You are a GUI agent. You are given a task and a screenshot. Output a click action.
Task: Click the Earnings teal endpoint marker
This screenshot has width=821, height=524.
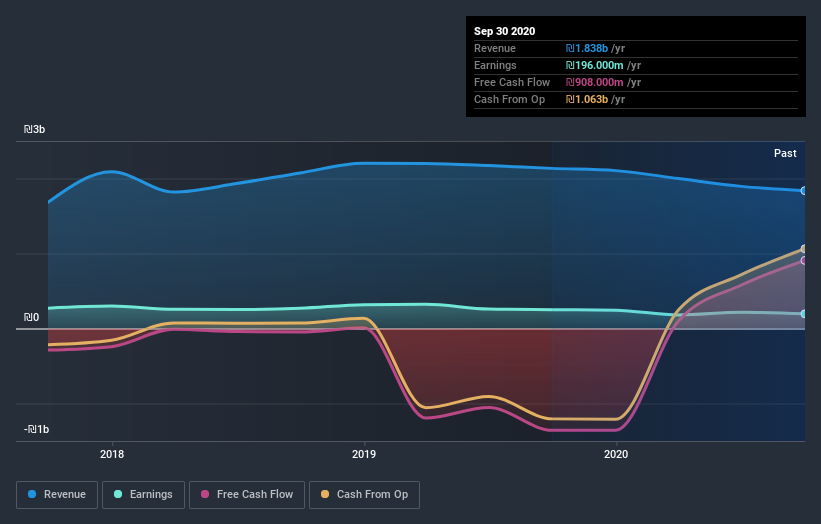[x=804, y=314]
